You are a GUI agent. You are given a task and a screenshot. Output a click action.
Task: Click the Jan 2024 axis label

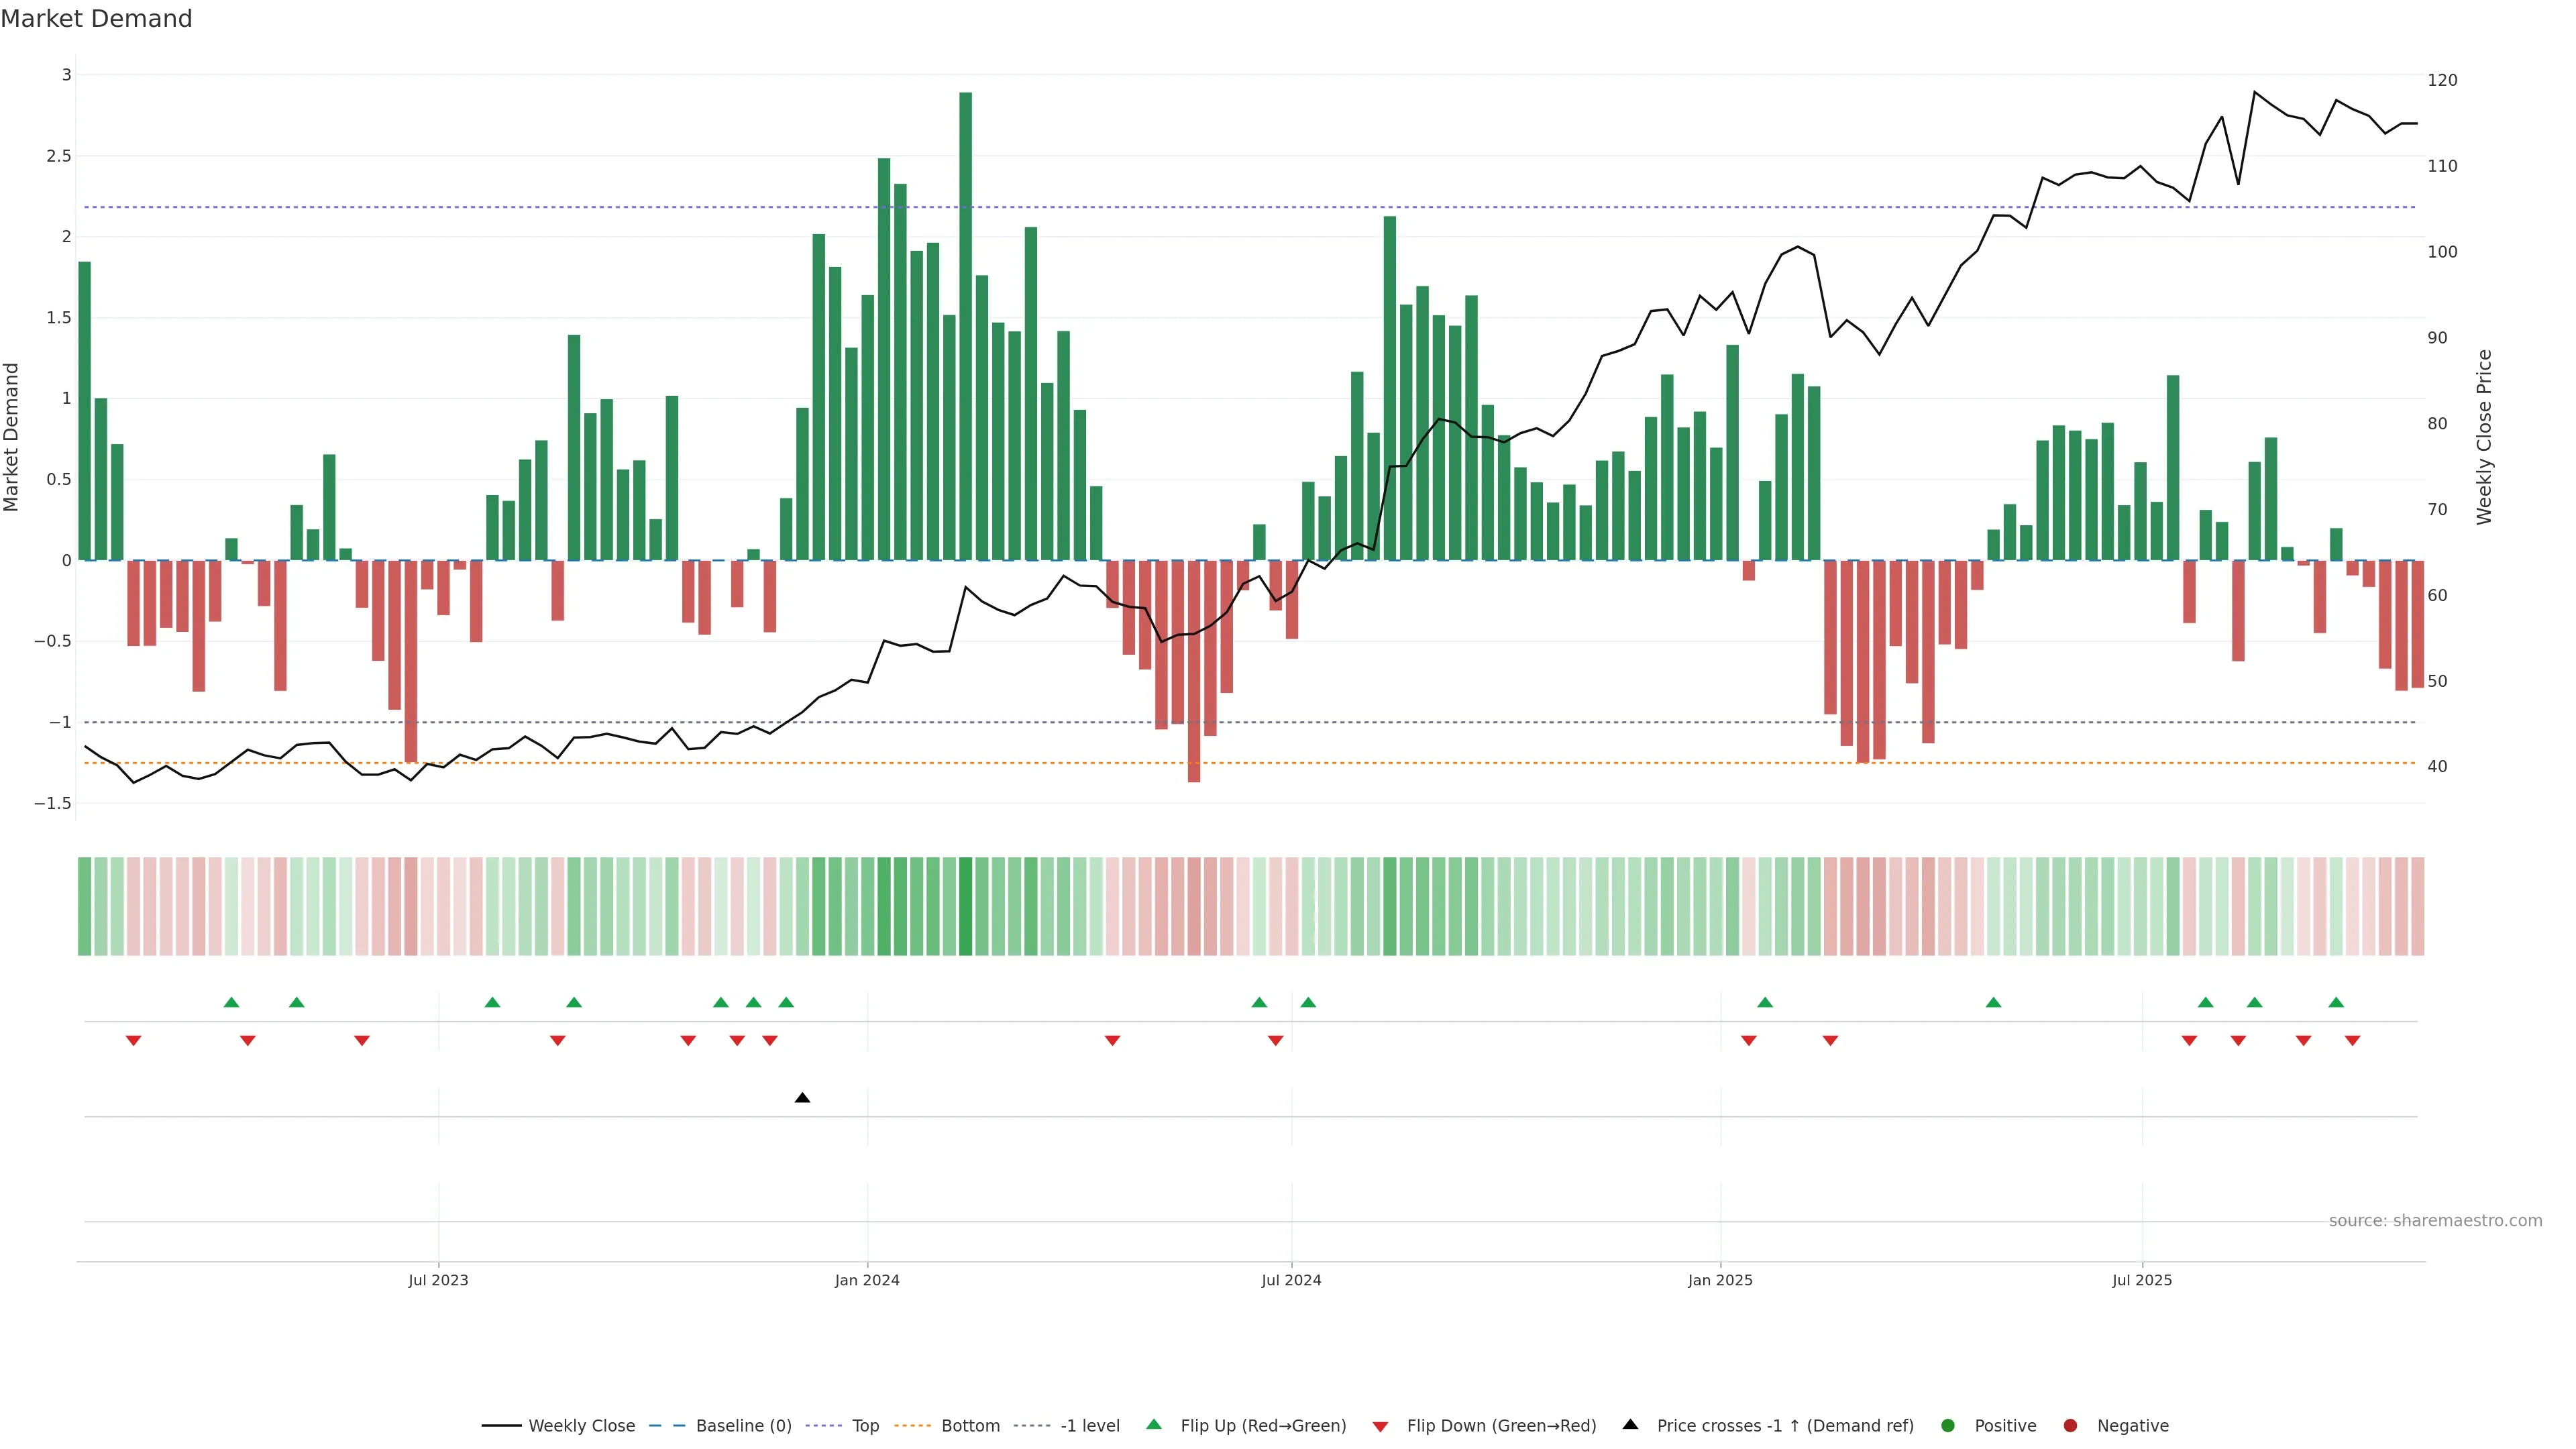click(x=867, y=1280)
